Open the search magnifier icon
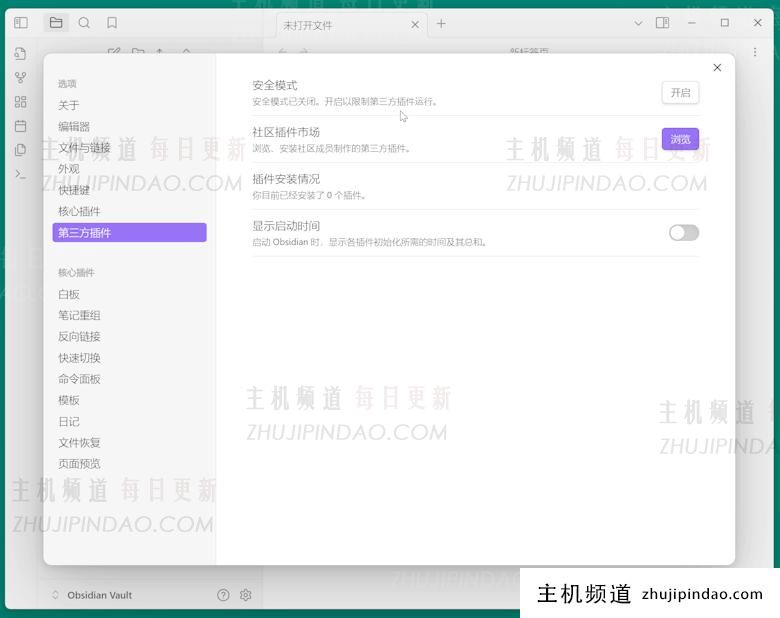The height and width of the screenshot is (618, 780). pos(84,23)
